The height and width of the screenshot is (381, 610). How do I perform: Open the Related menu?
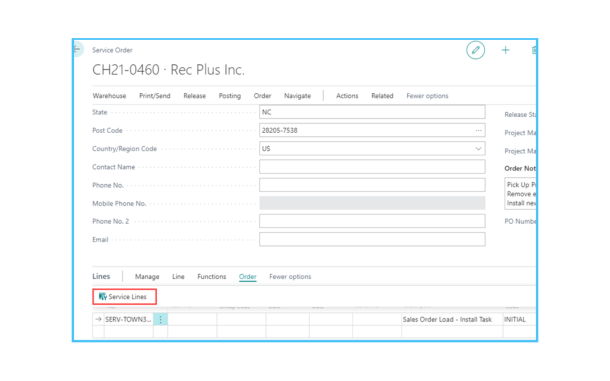[x=382, y=96]
